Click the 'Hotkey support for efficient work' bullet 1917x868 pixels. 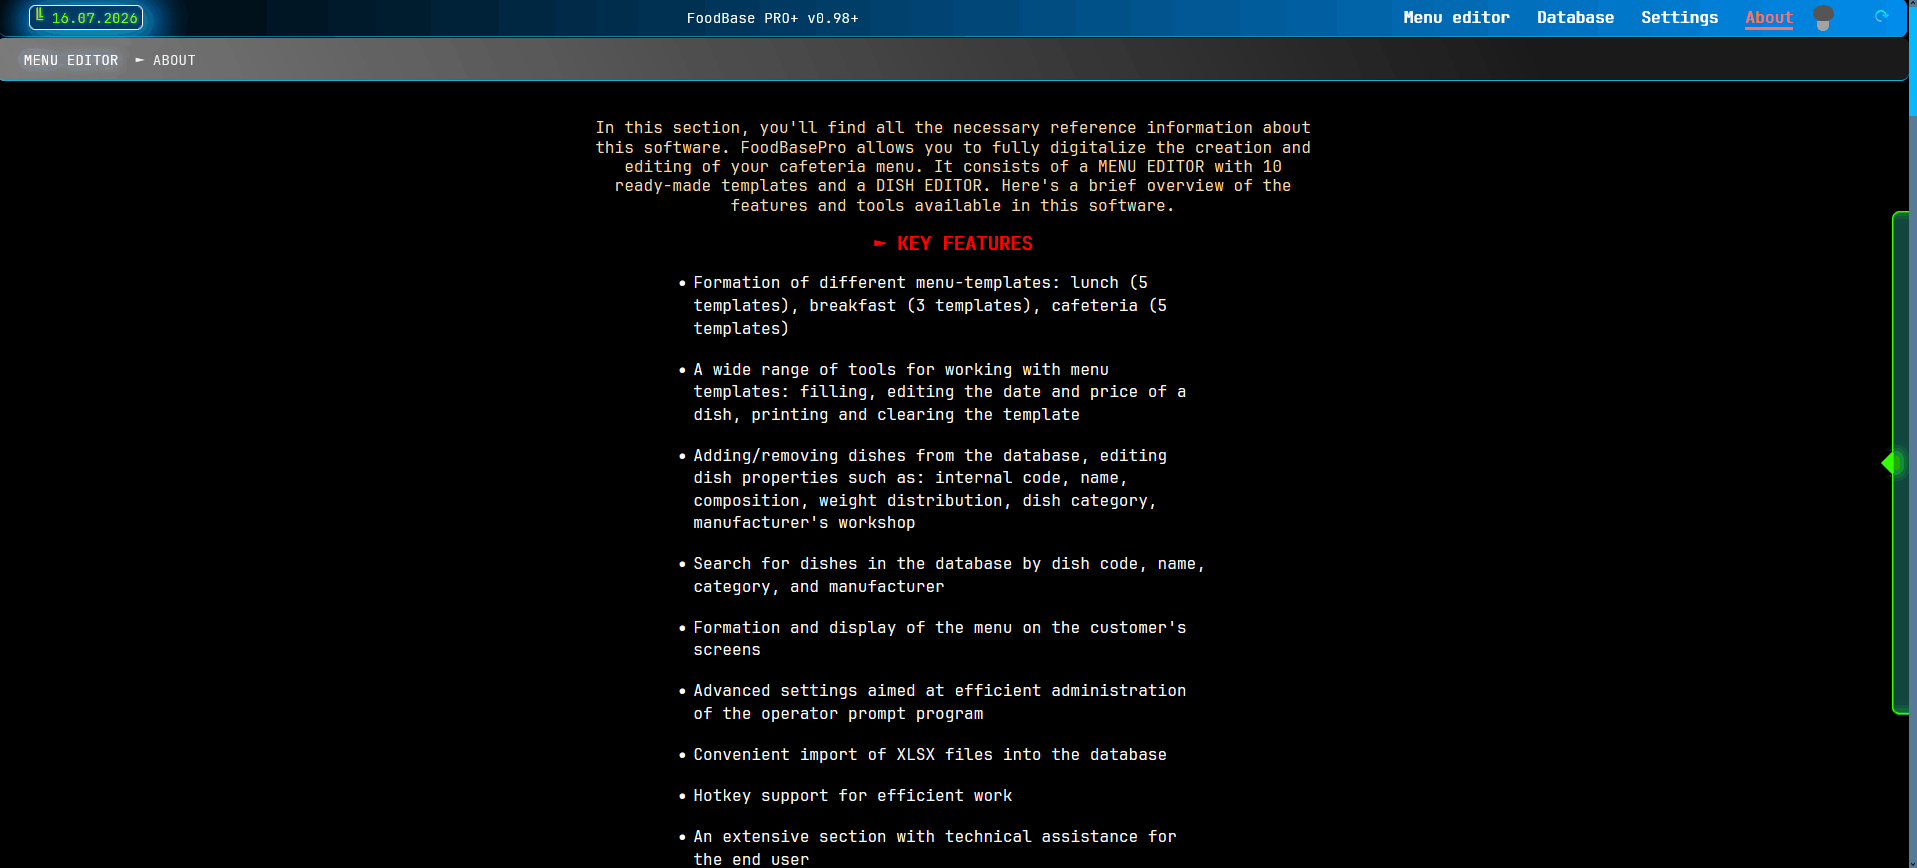(852, 796)
